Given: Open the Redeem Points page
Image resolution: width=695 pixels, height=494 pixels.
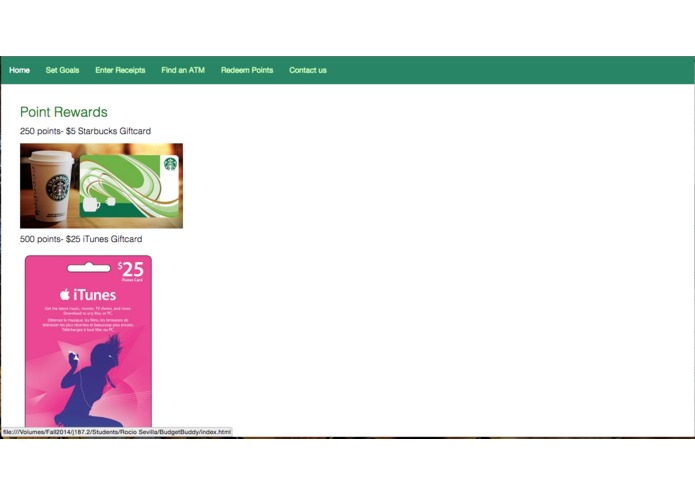Looking at the screenshot, I should (x=247, y=70).
